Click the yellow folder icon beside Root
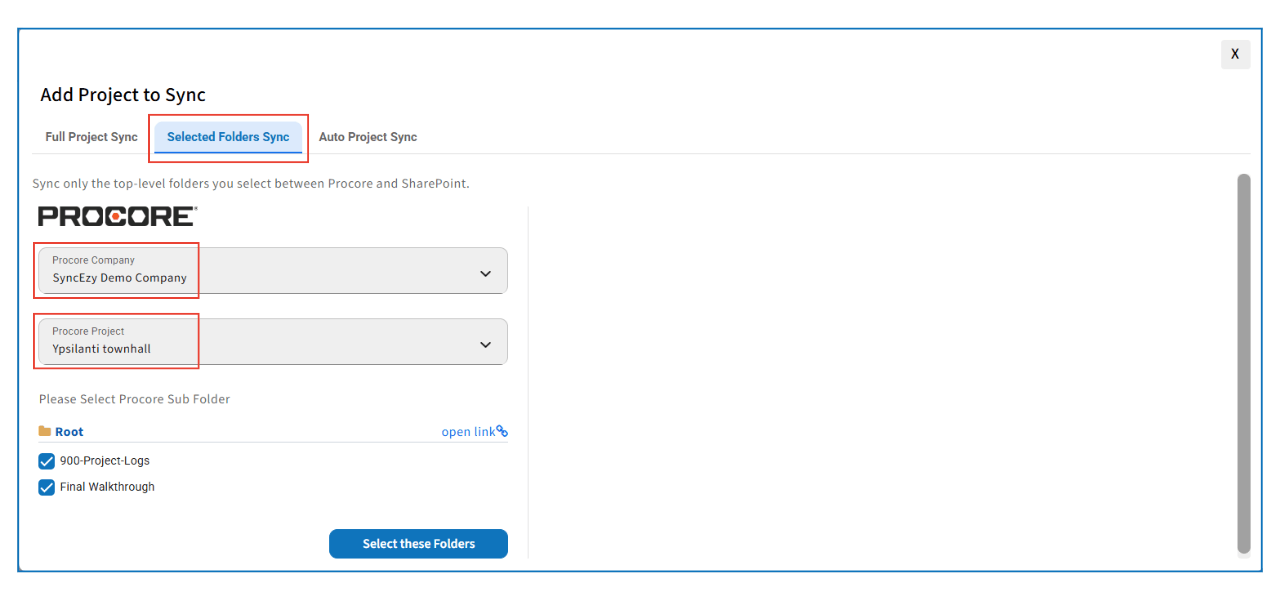The width and height of the screenshot is (1280, 600). (46, 431)
